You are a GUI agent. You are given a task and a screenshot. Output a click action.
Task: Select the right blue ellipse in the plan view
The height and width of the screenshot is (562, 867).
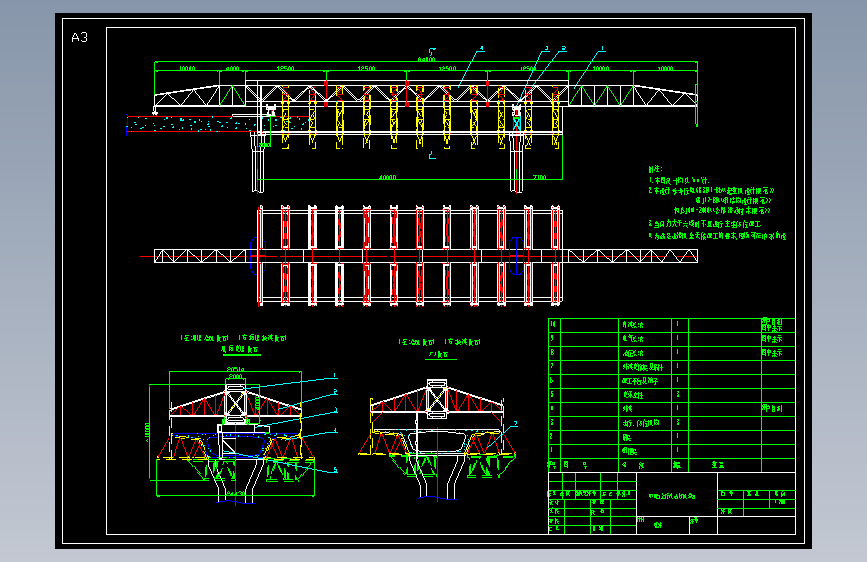[x=516, y=256]
